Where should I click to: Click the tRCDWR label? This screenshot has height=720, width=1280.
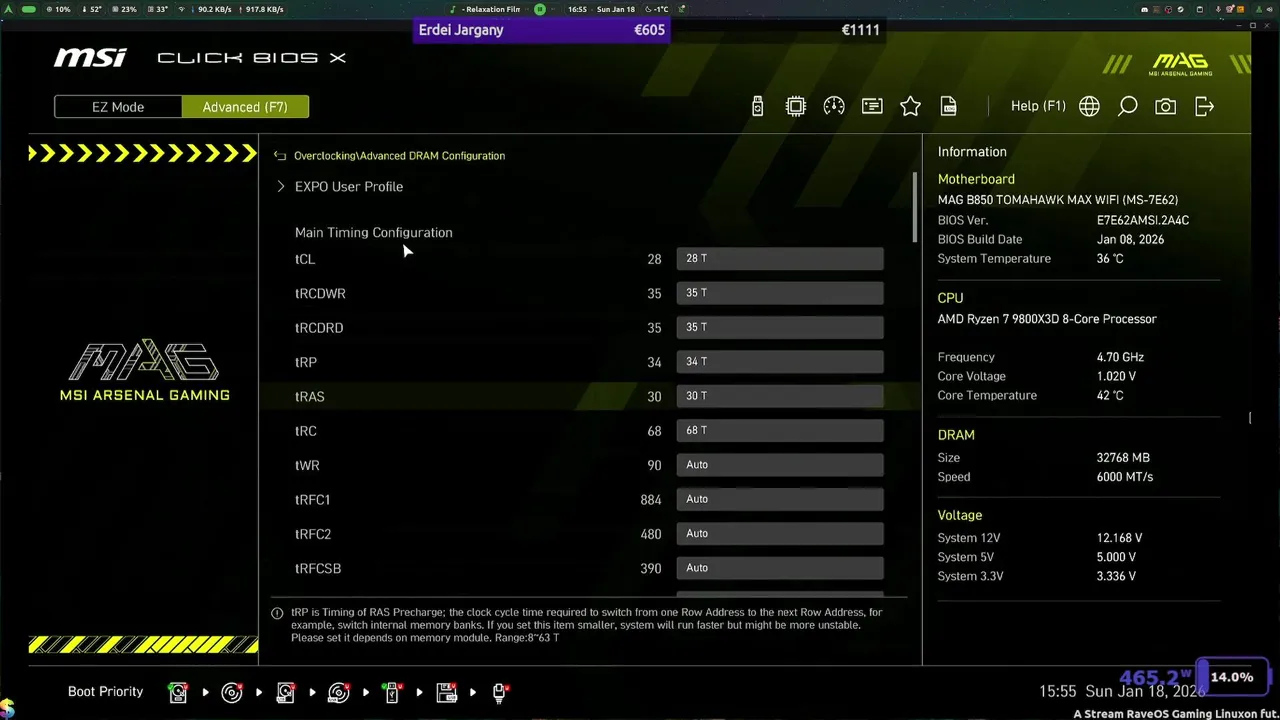(x=320, y=294)
